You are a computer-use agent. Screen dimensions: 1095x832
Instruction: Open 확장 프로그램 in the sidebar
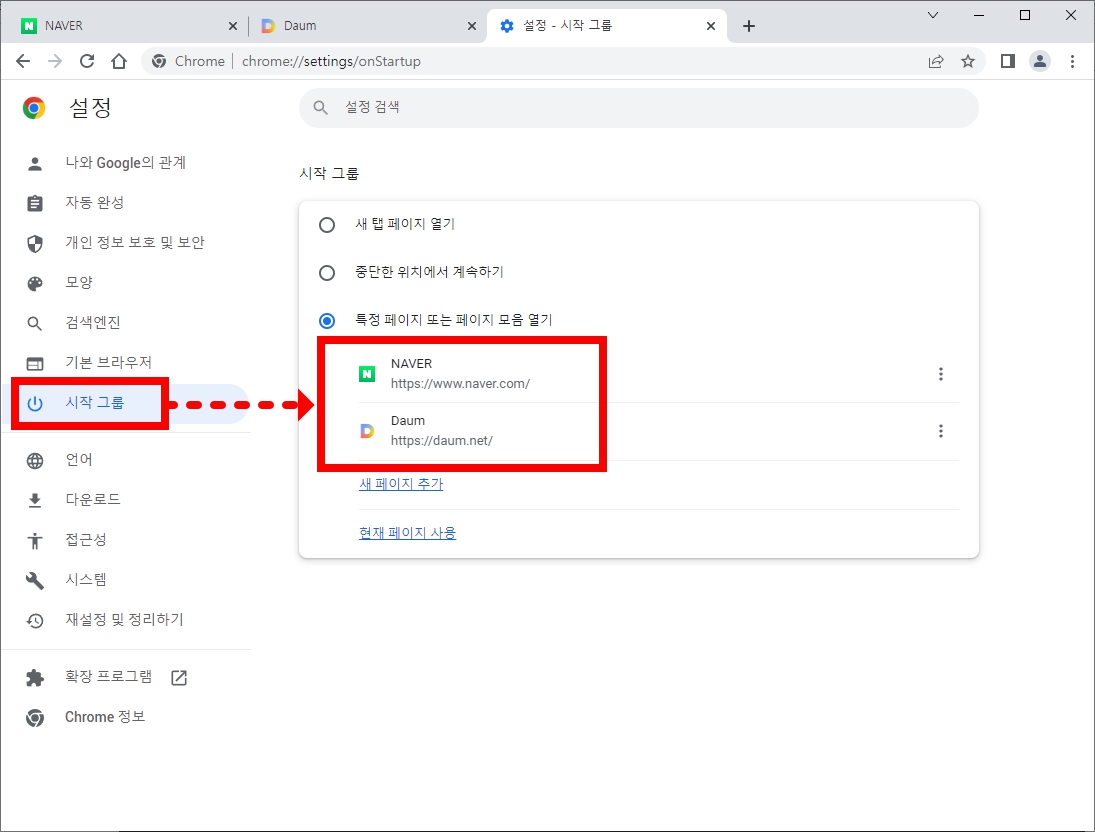(x=126, y=677)
